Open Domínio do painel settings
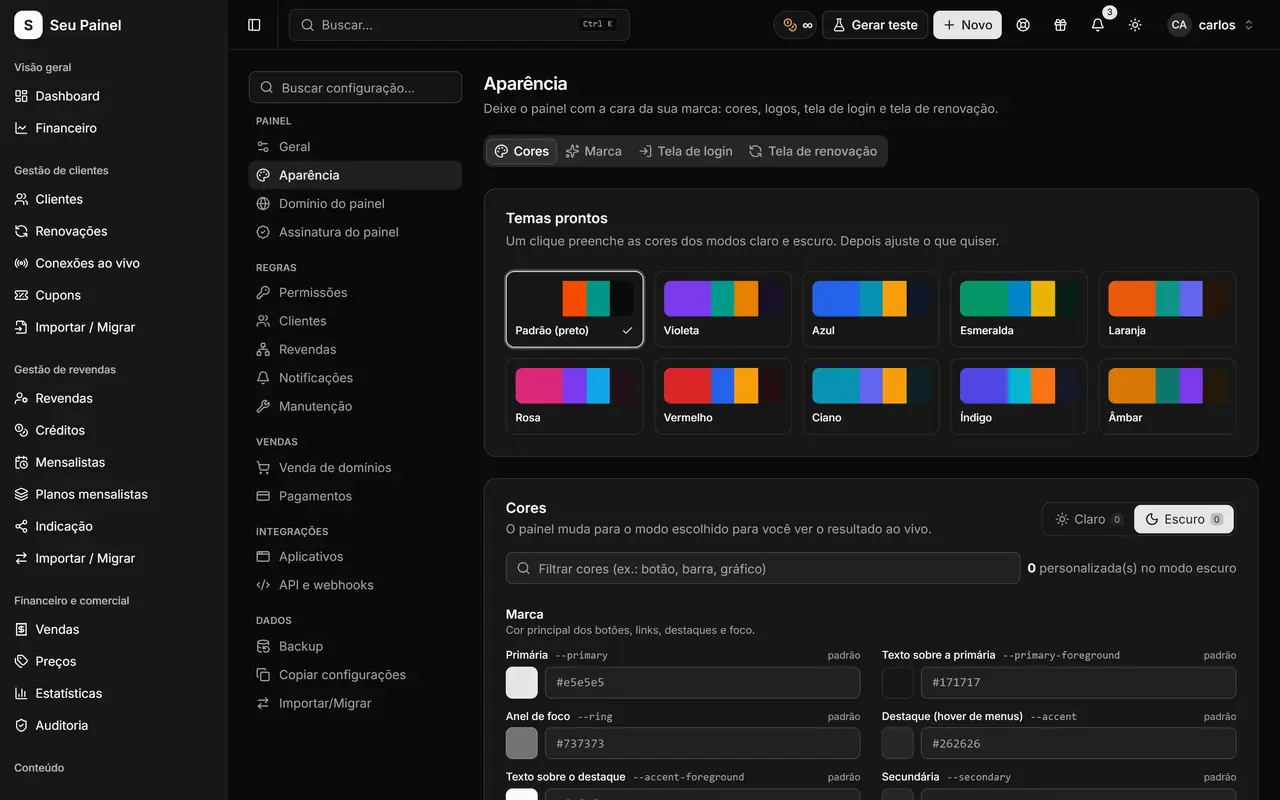Image resolution: width=1280 pixels, height=800 pixels. tap(355, 203)
